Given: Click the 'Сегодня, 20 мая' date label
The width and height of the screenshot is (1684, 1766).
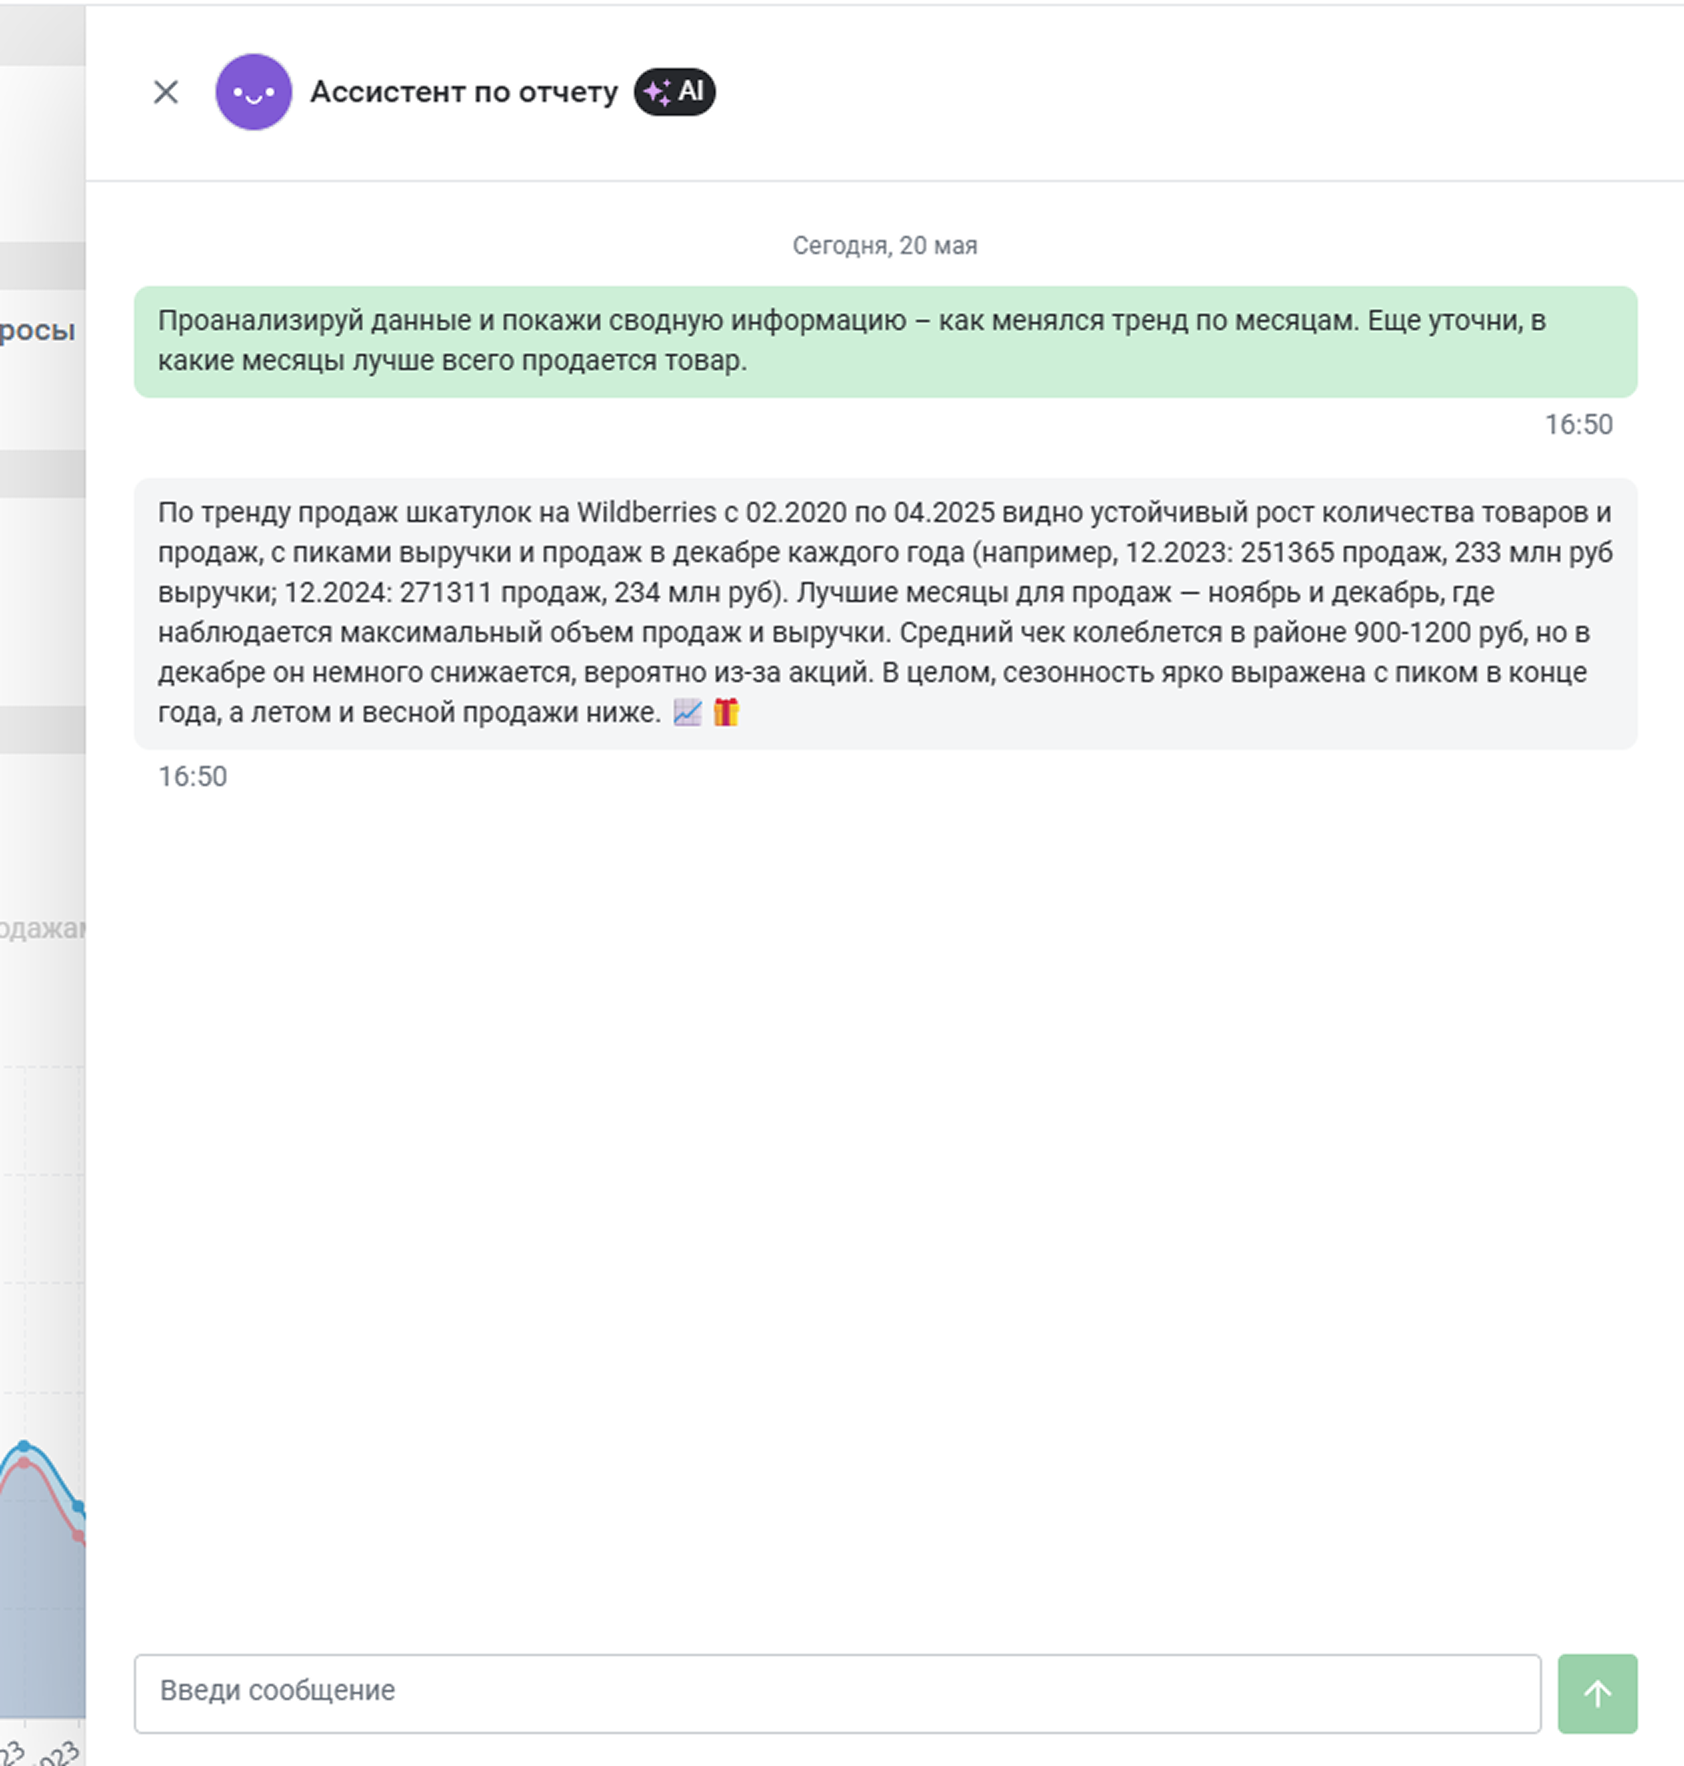Looking at the screenshot, I should pos(885,246).
